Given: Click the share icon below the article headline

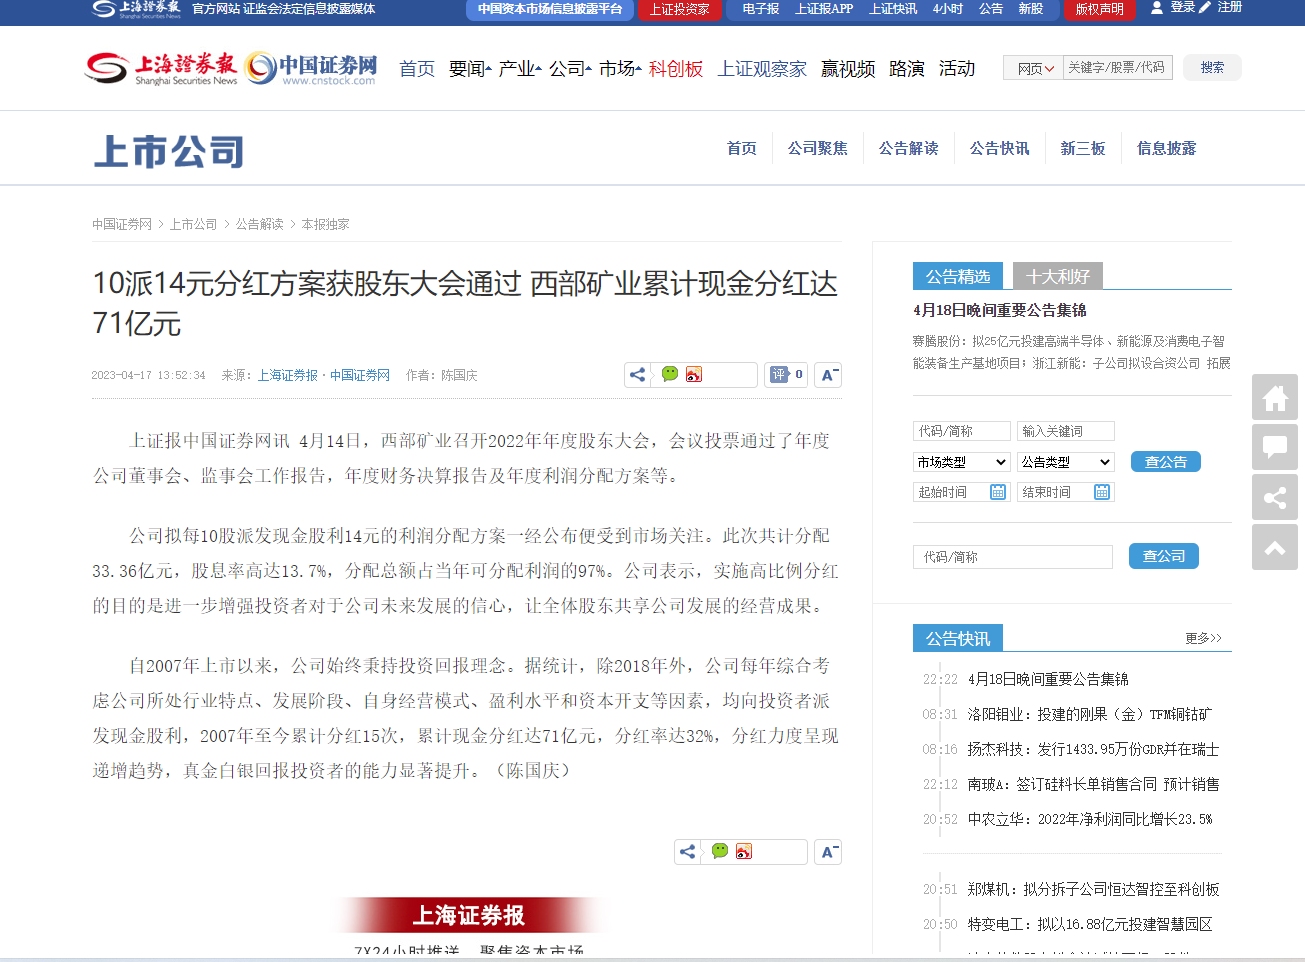Looking at the screenshot, I should pos(638,375).
